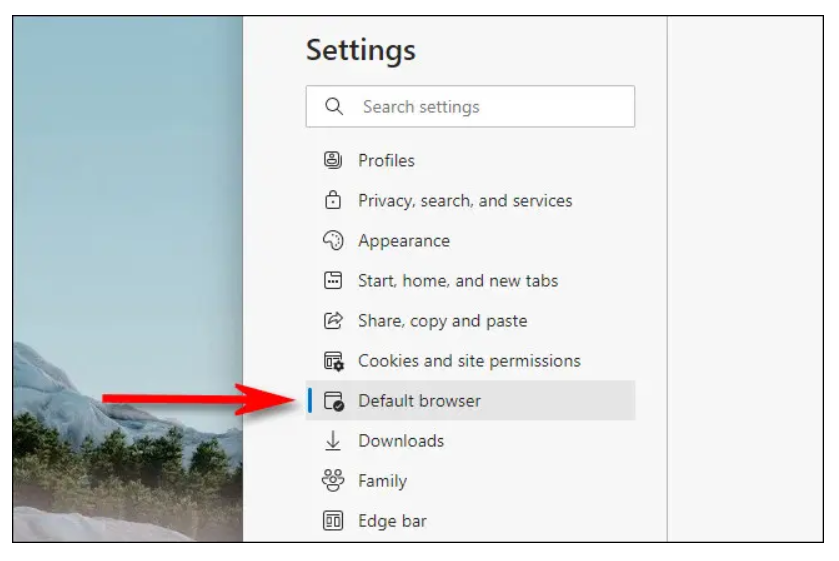This screenshot has width=839, height=561.
Task: Click the Default browser icon
Action: click(333, 400)
